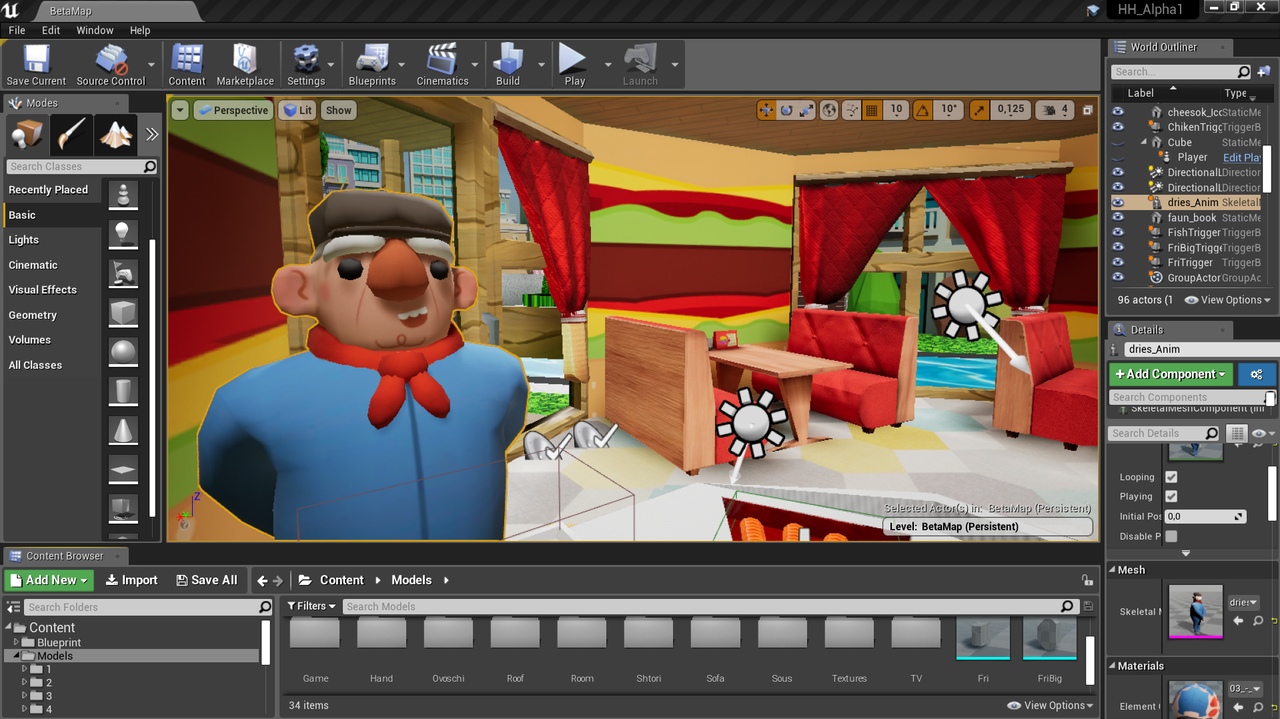Select the Sphere shape icon

click(123, 351)
